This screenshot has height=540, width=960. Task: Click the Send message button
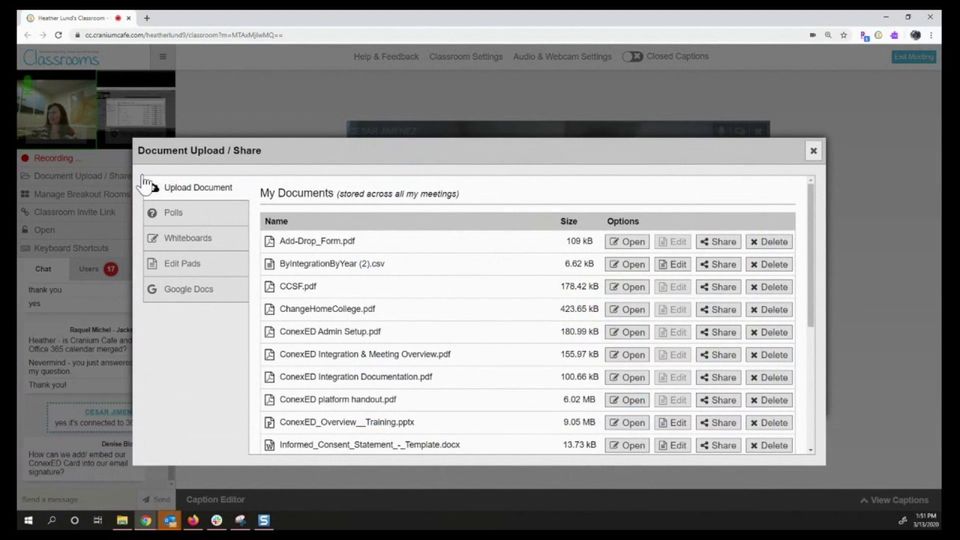(157, 500)
